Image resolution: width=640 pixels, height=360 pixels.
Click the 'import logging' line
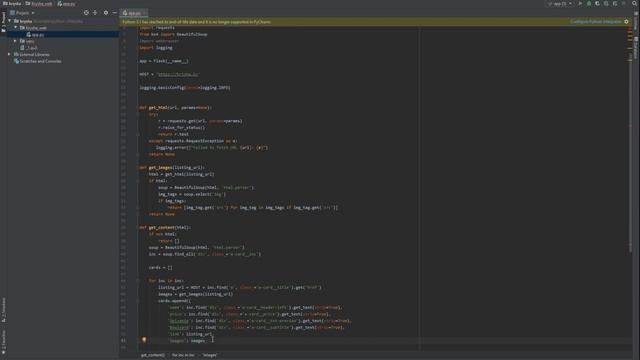pyautogui.click(x=156, y=48)
